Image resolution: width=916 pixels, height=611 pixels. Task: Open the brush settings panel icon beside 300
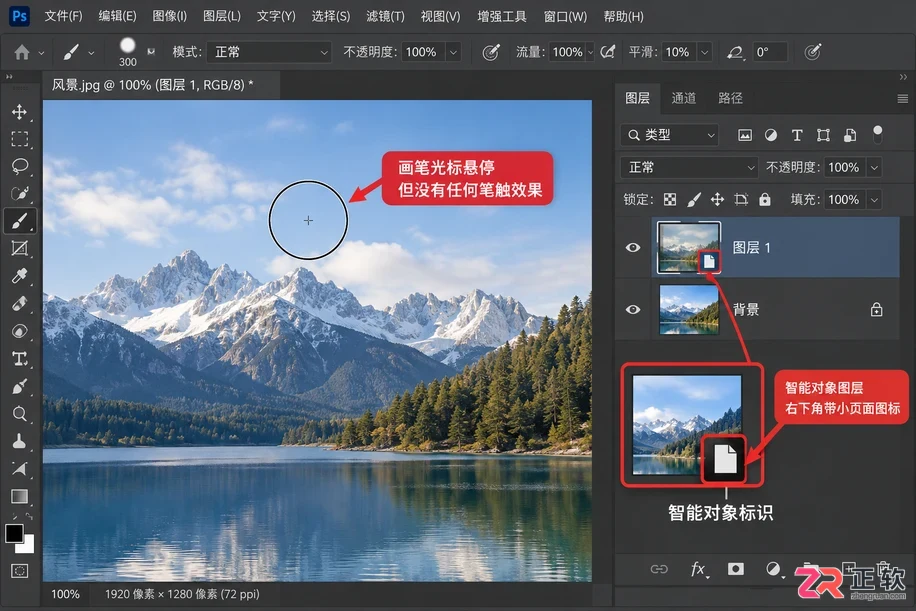(151, 51)
